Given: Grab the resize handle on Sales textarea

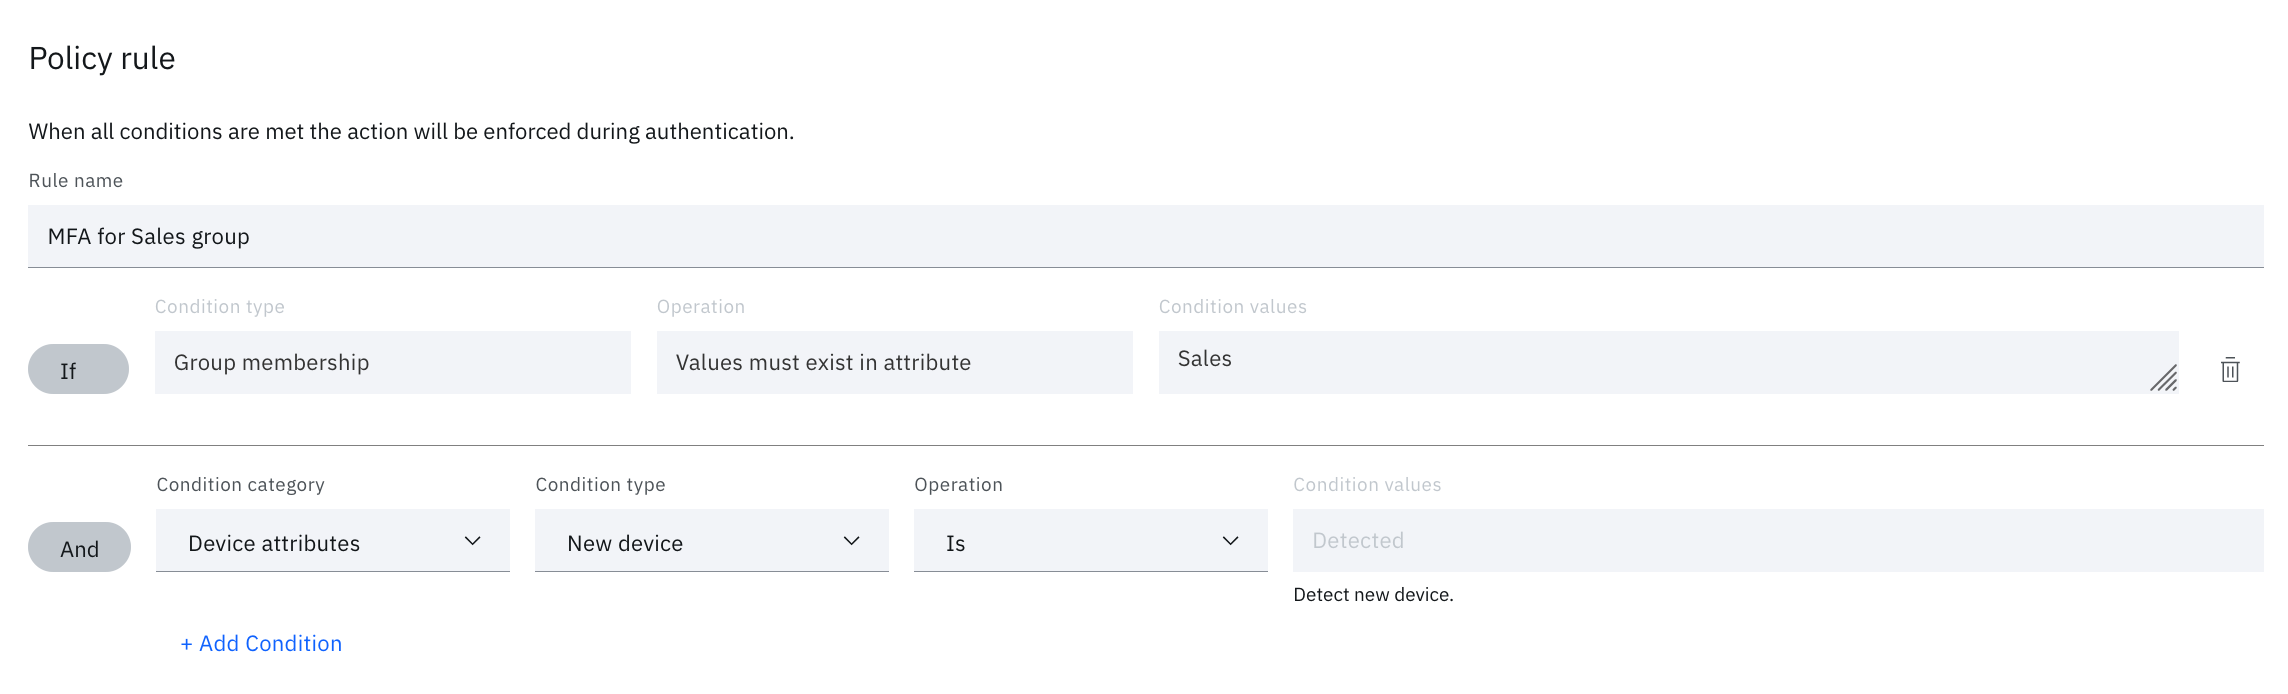Looking at the screenshot, I should pos(2164,379).
